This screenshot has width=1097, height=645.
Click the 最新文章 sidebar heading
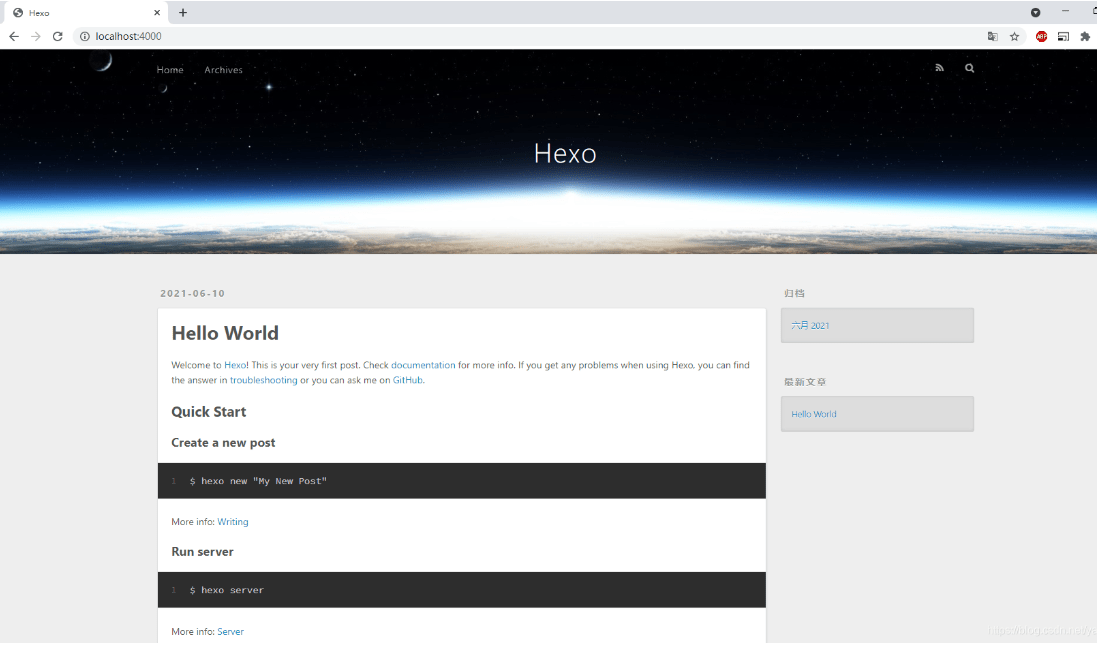[x=805, y=382]
